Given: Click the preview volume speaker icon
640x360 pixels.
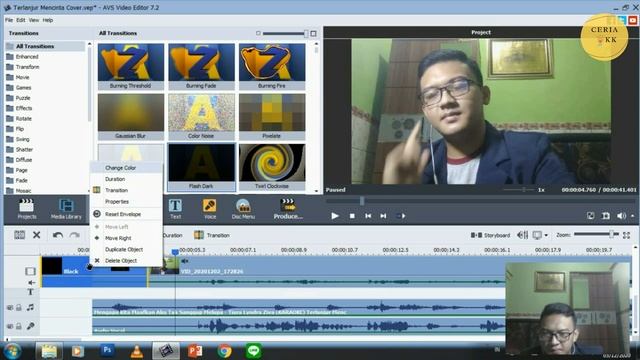Looking at the screenshot, I should (x=621, y=216).
